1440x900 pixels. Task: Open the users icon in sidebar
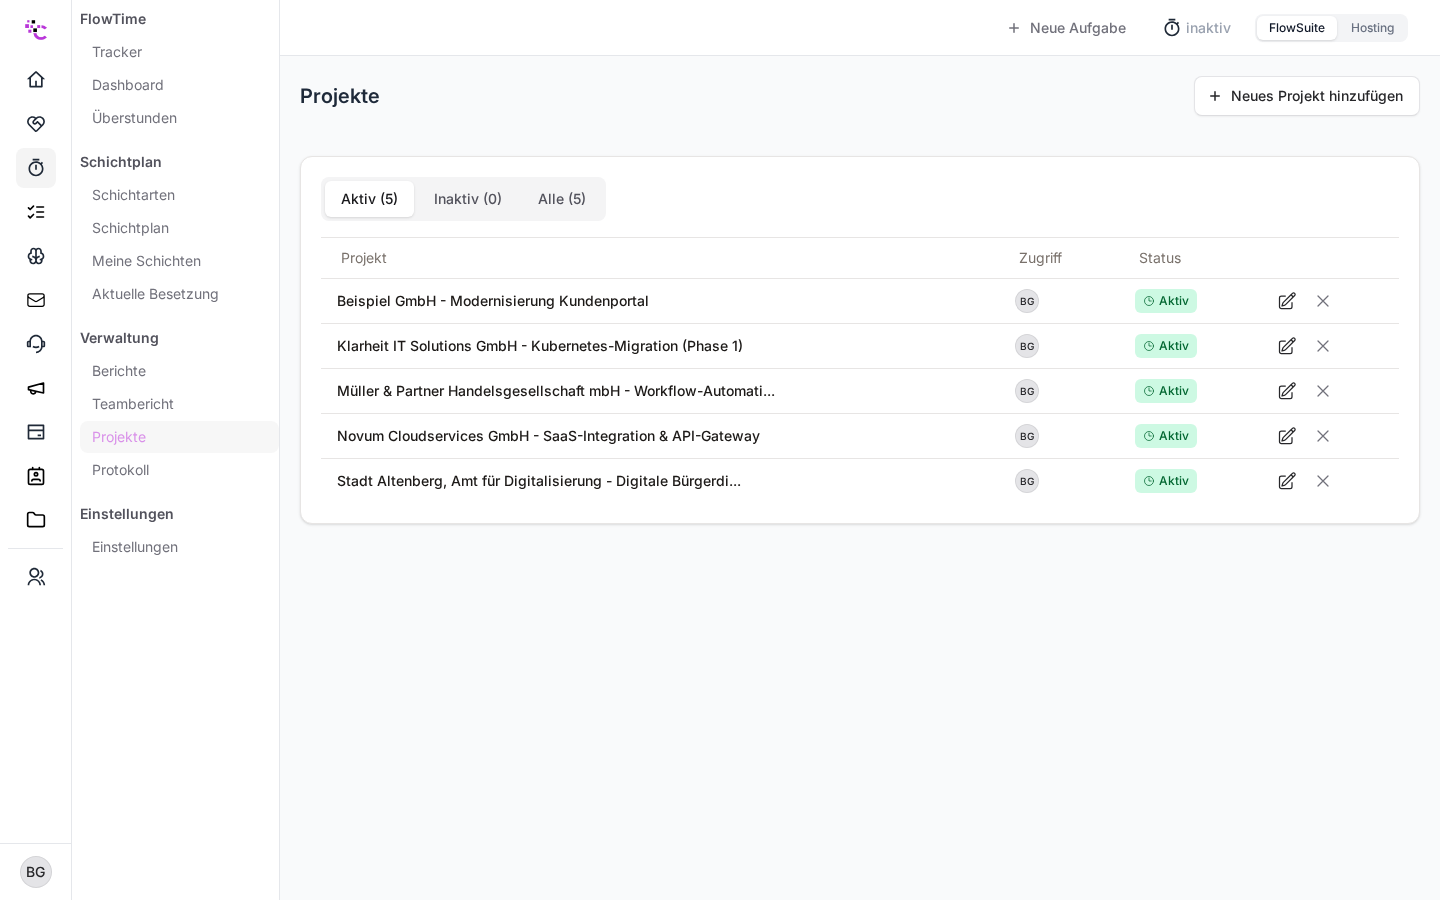[36, 577]
